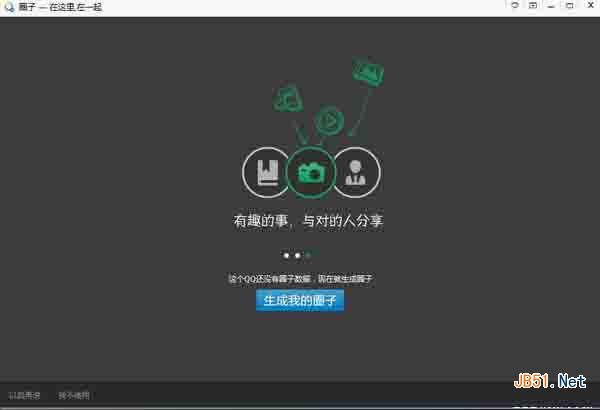The height and width of the screenshot is (410, 600).
Task: Click the 有趣的事，与对的人分享 headline
Action: pos(308,221)
